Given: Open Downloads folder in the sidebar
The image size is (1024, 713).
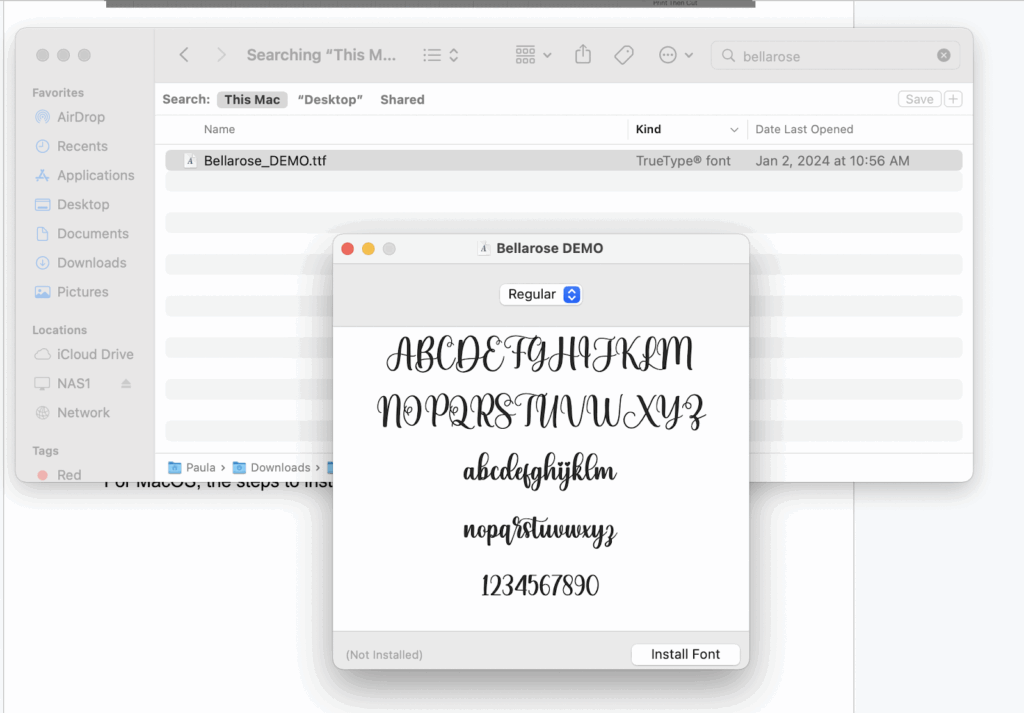Looking at the screenshot, I should (x=91, y=263).
